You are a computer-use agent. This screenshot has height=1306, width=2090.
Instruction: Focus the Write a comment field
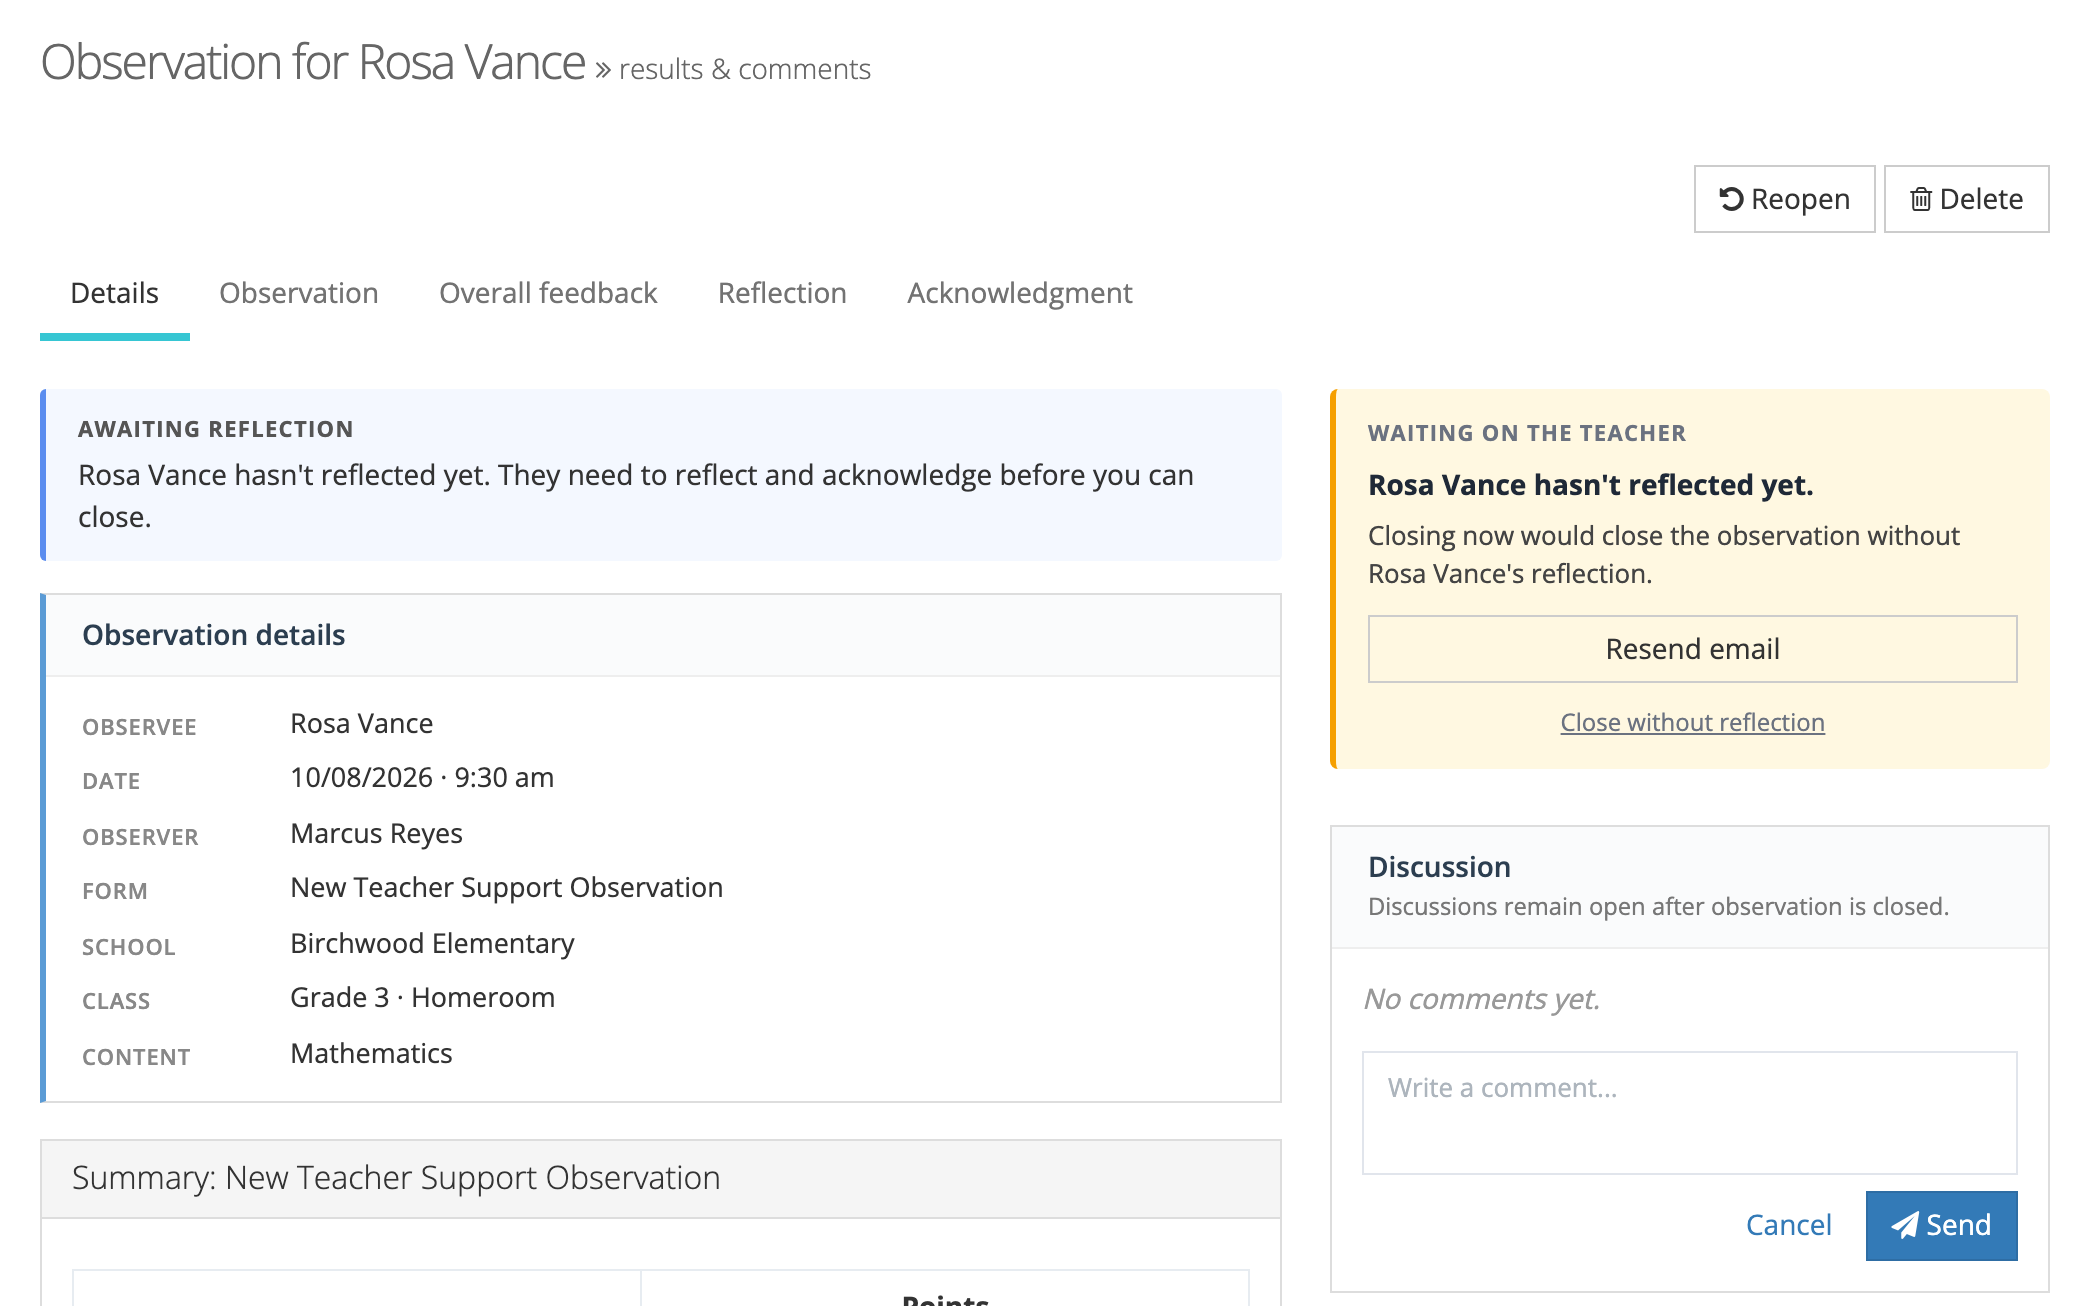(1689, 1112)
